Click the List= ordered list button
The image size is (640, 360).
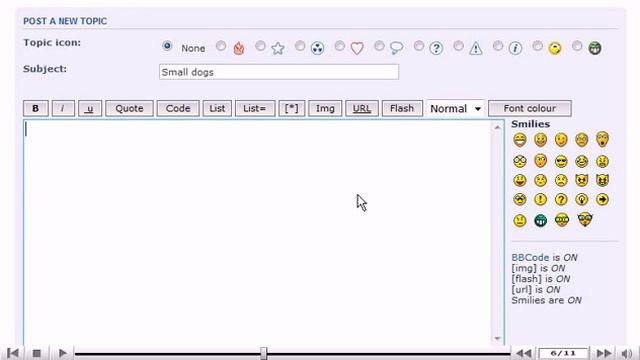255,108
